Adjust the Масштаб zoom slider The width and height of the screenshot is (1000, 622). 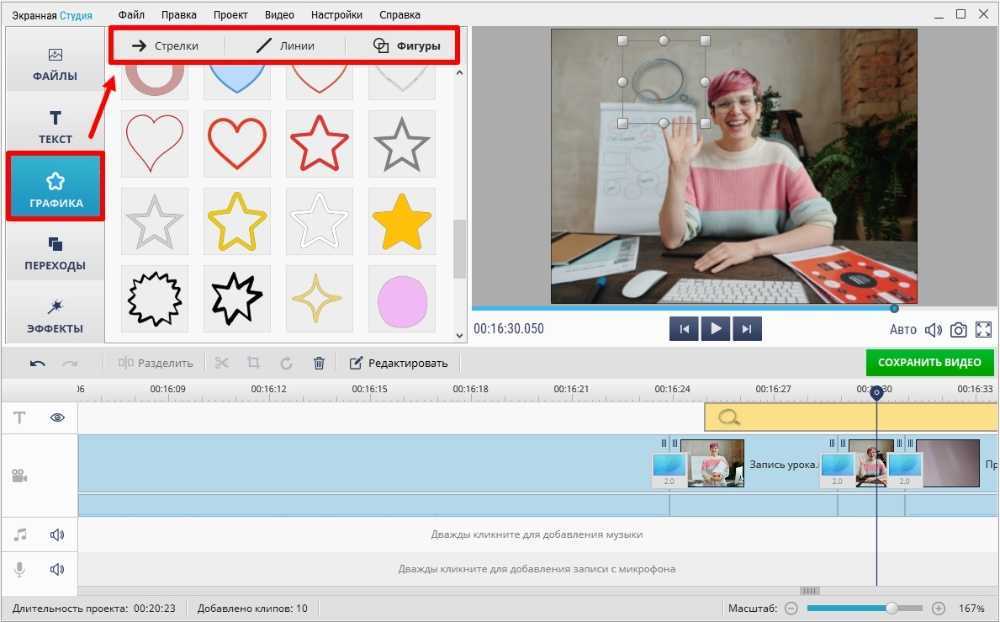(890, 608)
